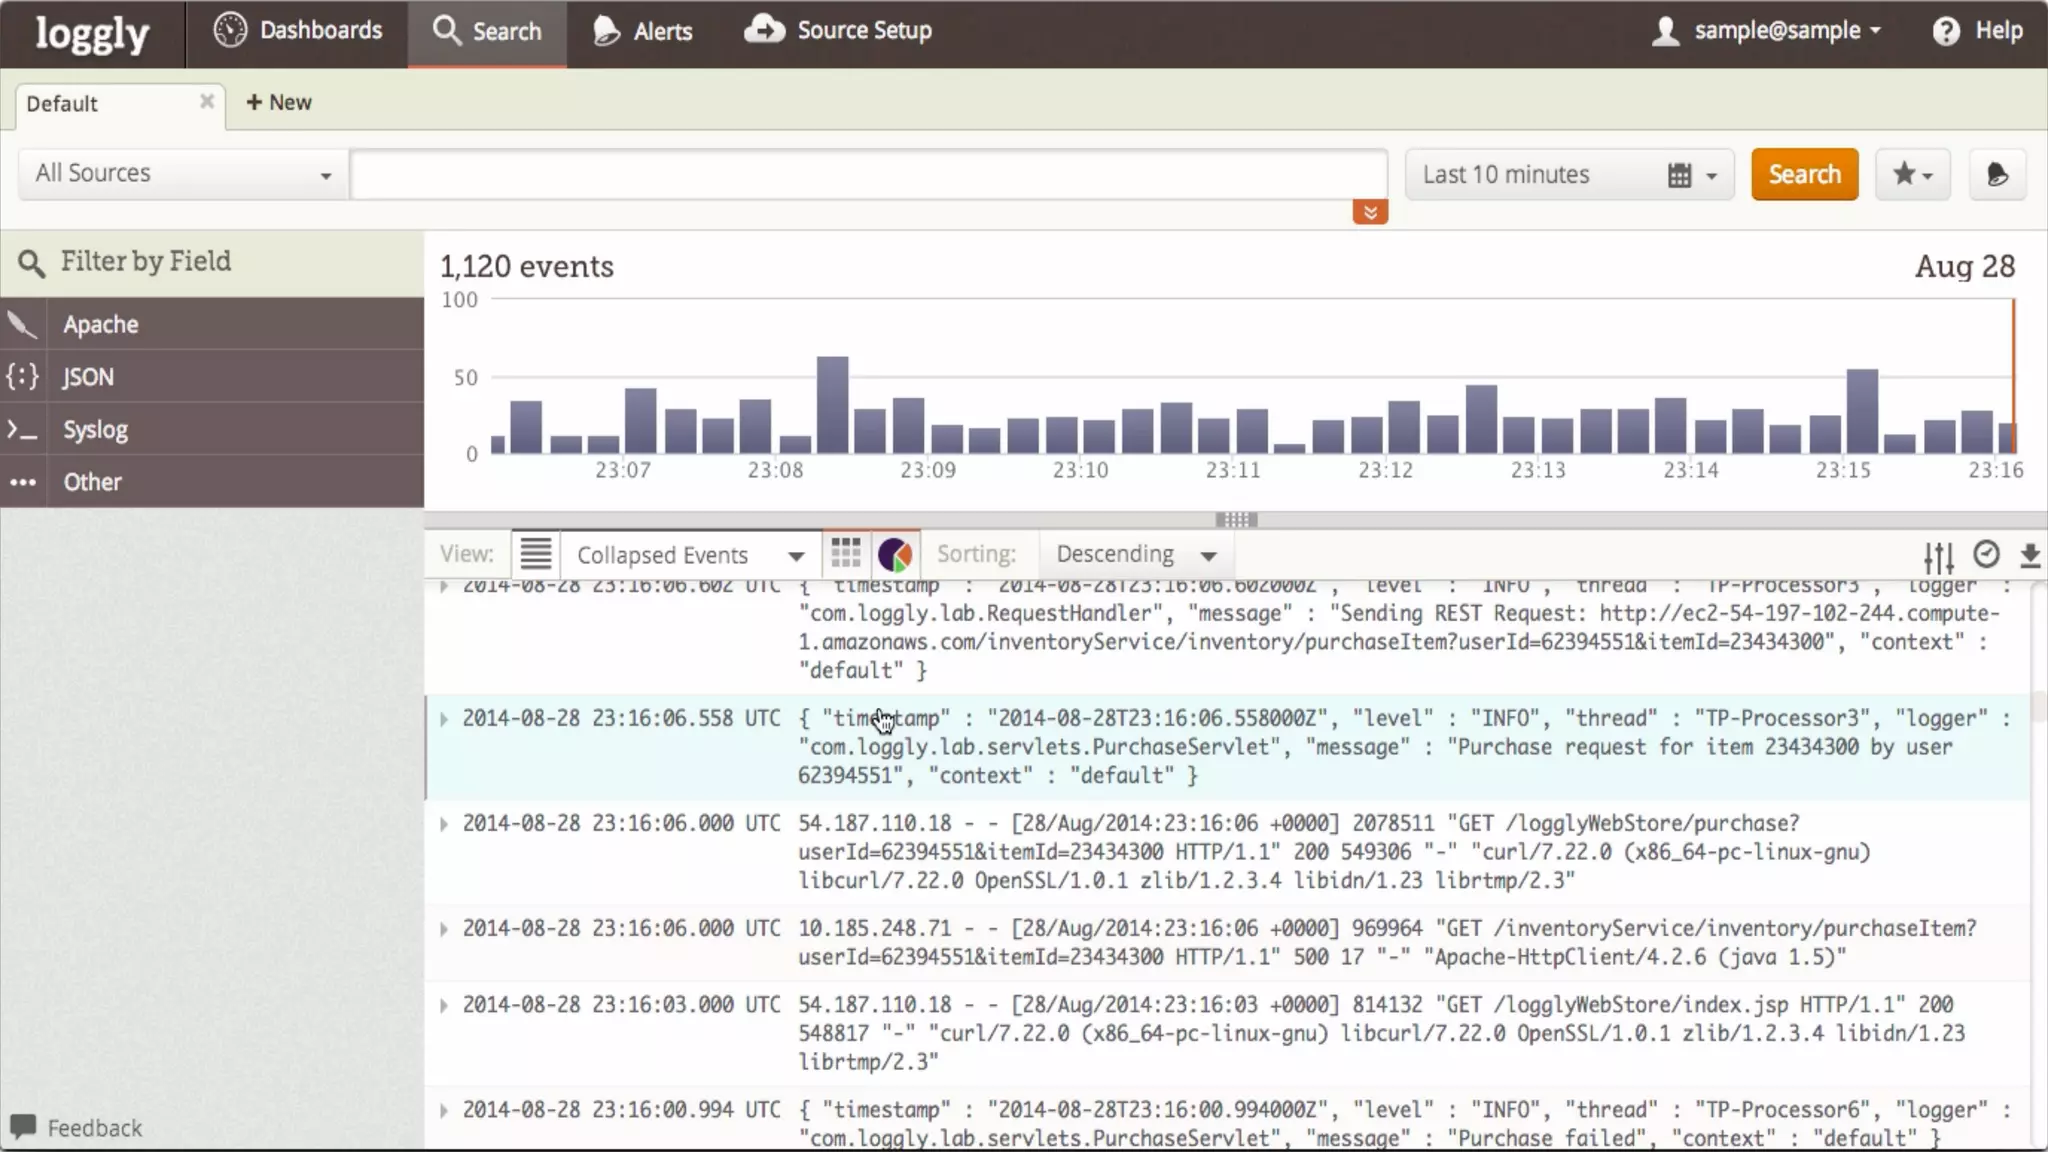Open a New search tab
2048x1152 pixels.
(x=279, y=103)
